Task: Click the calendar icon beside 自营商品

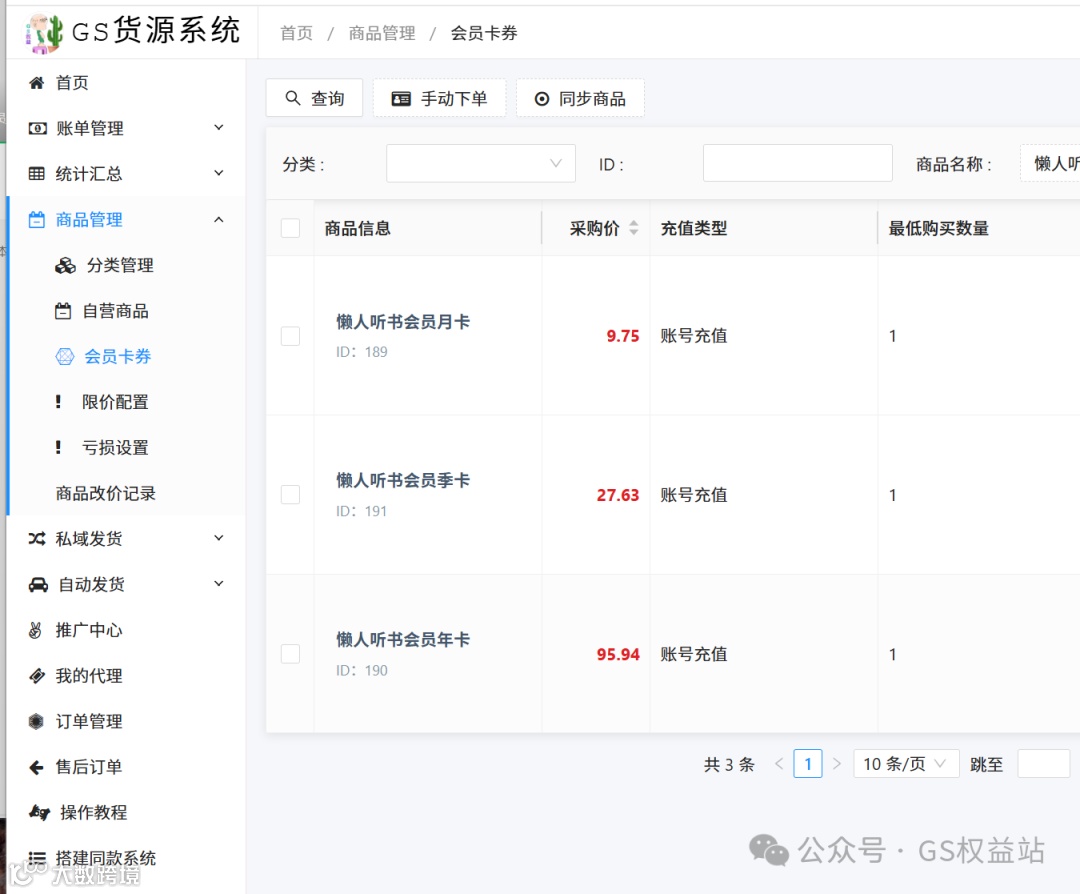Action: [x=63, y=311]
